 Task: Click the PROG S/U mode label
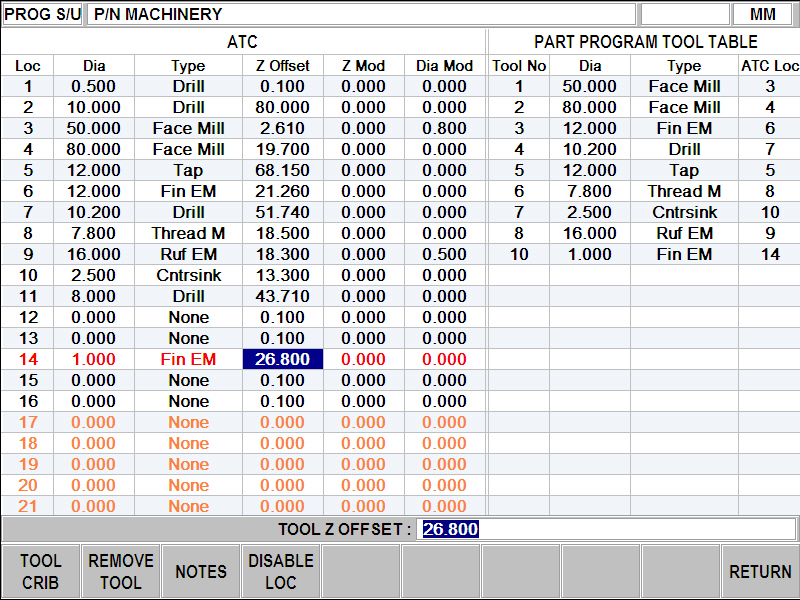[41, 13]
